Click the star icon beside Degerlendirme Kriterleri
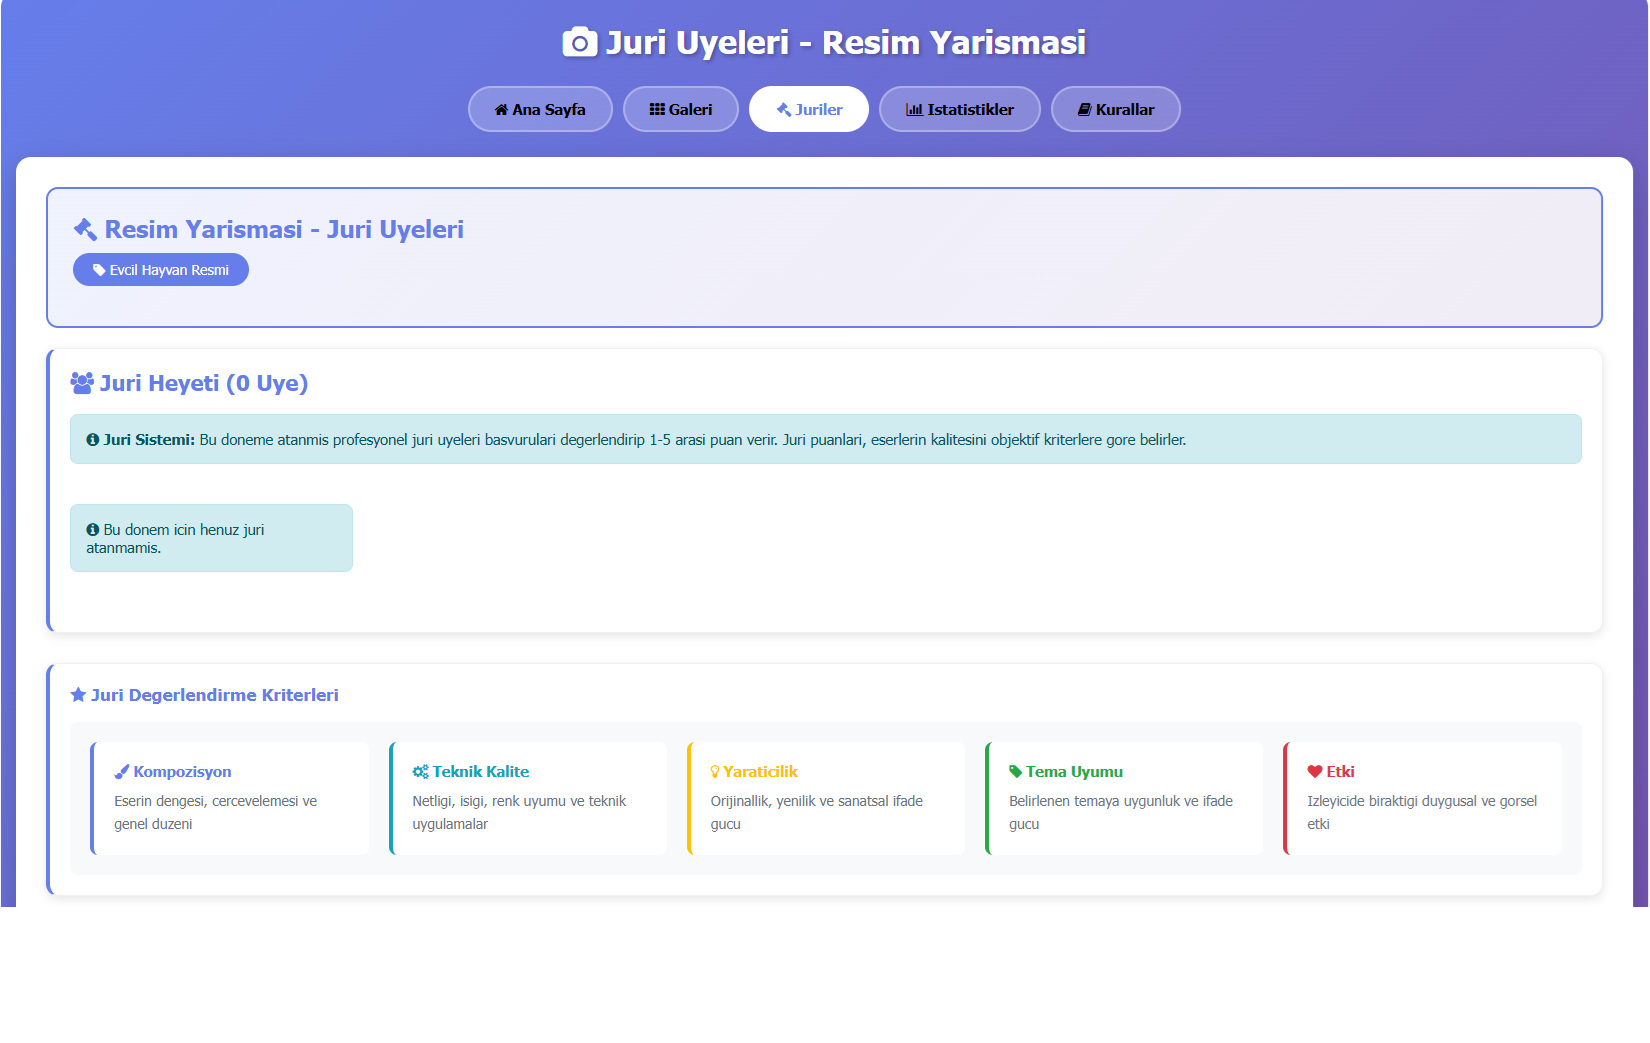1650x1043 pixels. click(78, 695)
